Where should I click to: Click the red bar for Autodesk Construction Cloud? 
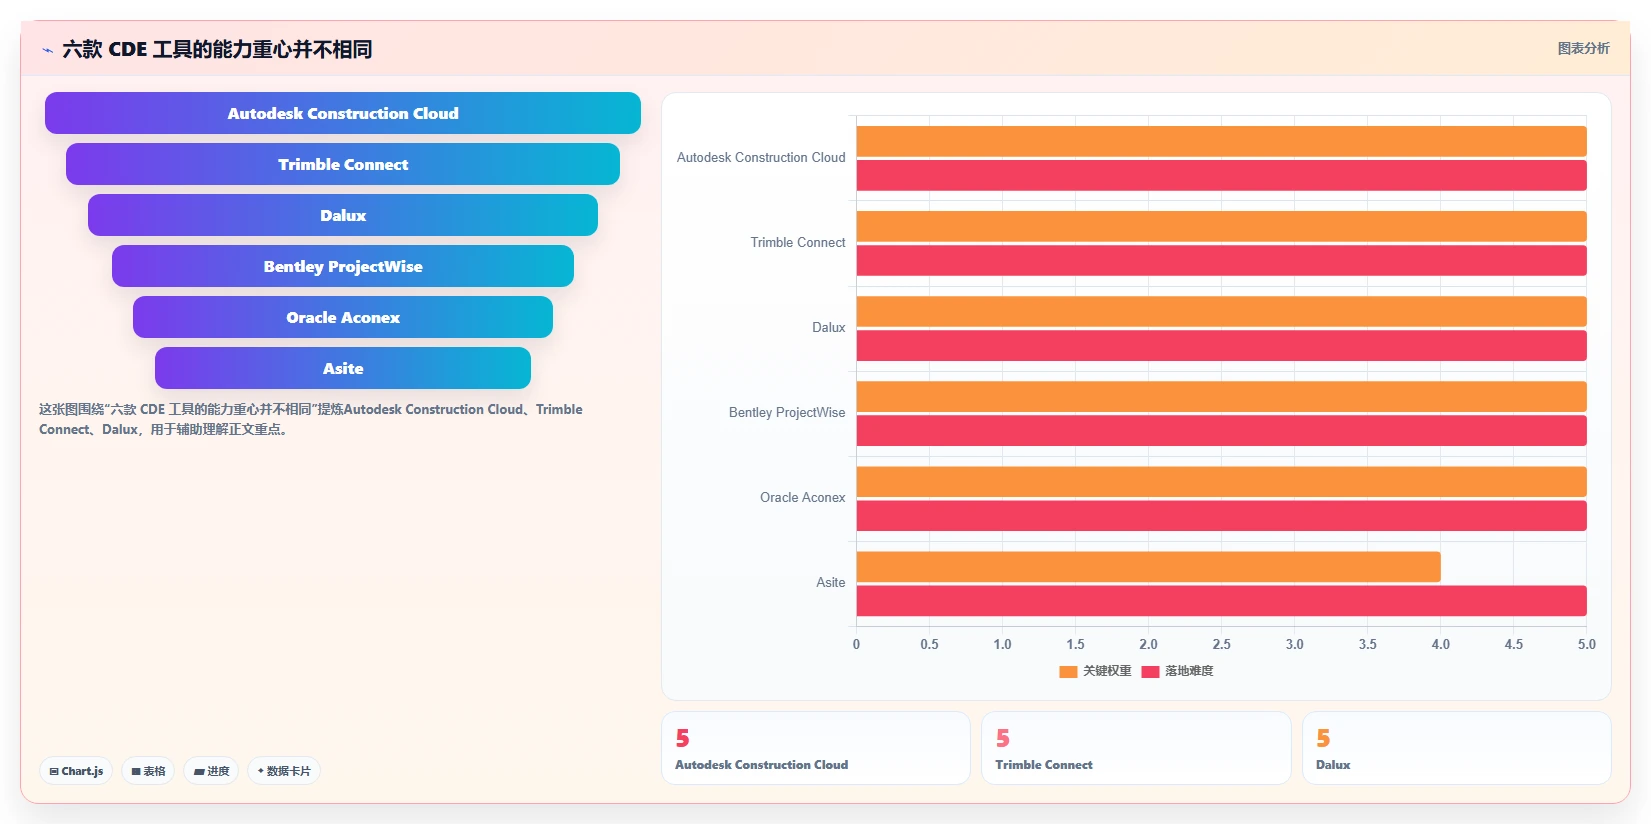pos(1221,175)
